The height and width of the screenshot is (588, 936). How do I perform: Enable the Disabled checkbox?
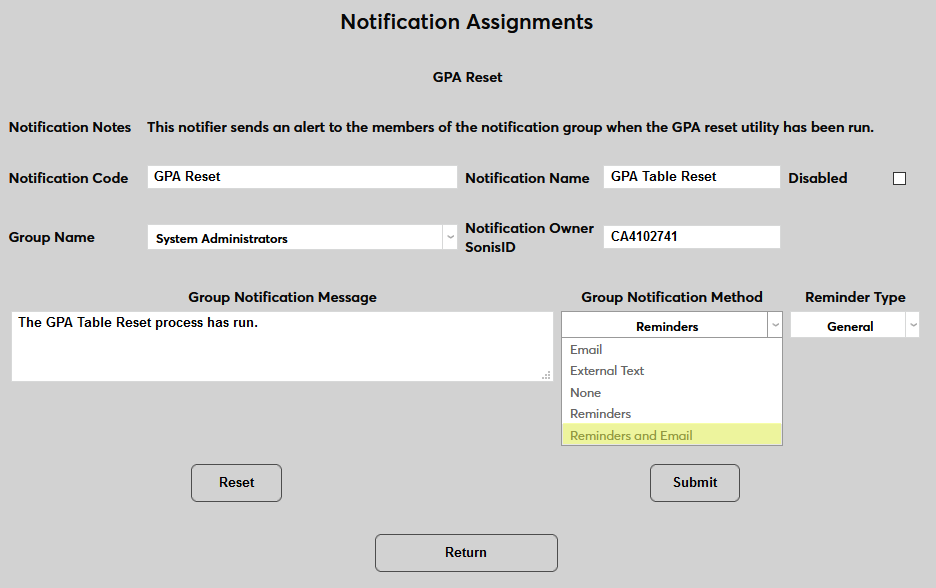coord(898,178)
